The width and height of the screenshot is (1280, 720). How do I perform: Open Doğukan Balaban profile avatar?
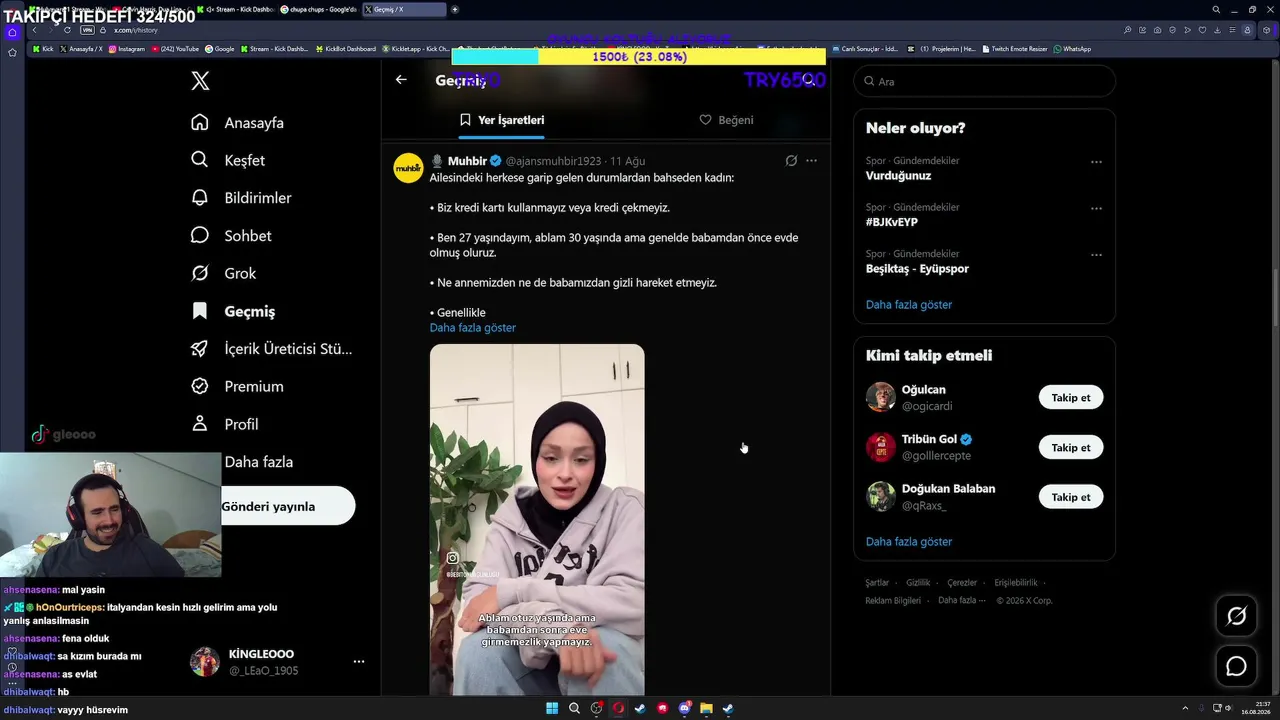[x=881, y=496]
